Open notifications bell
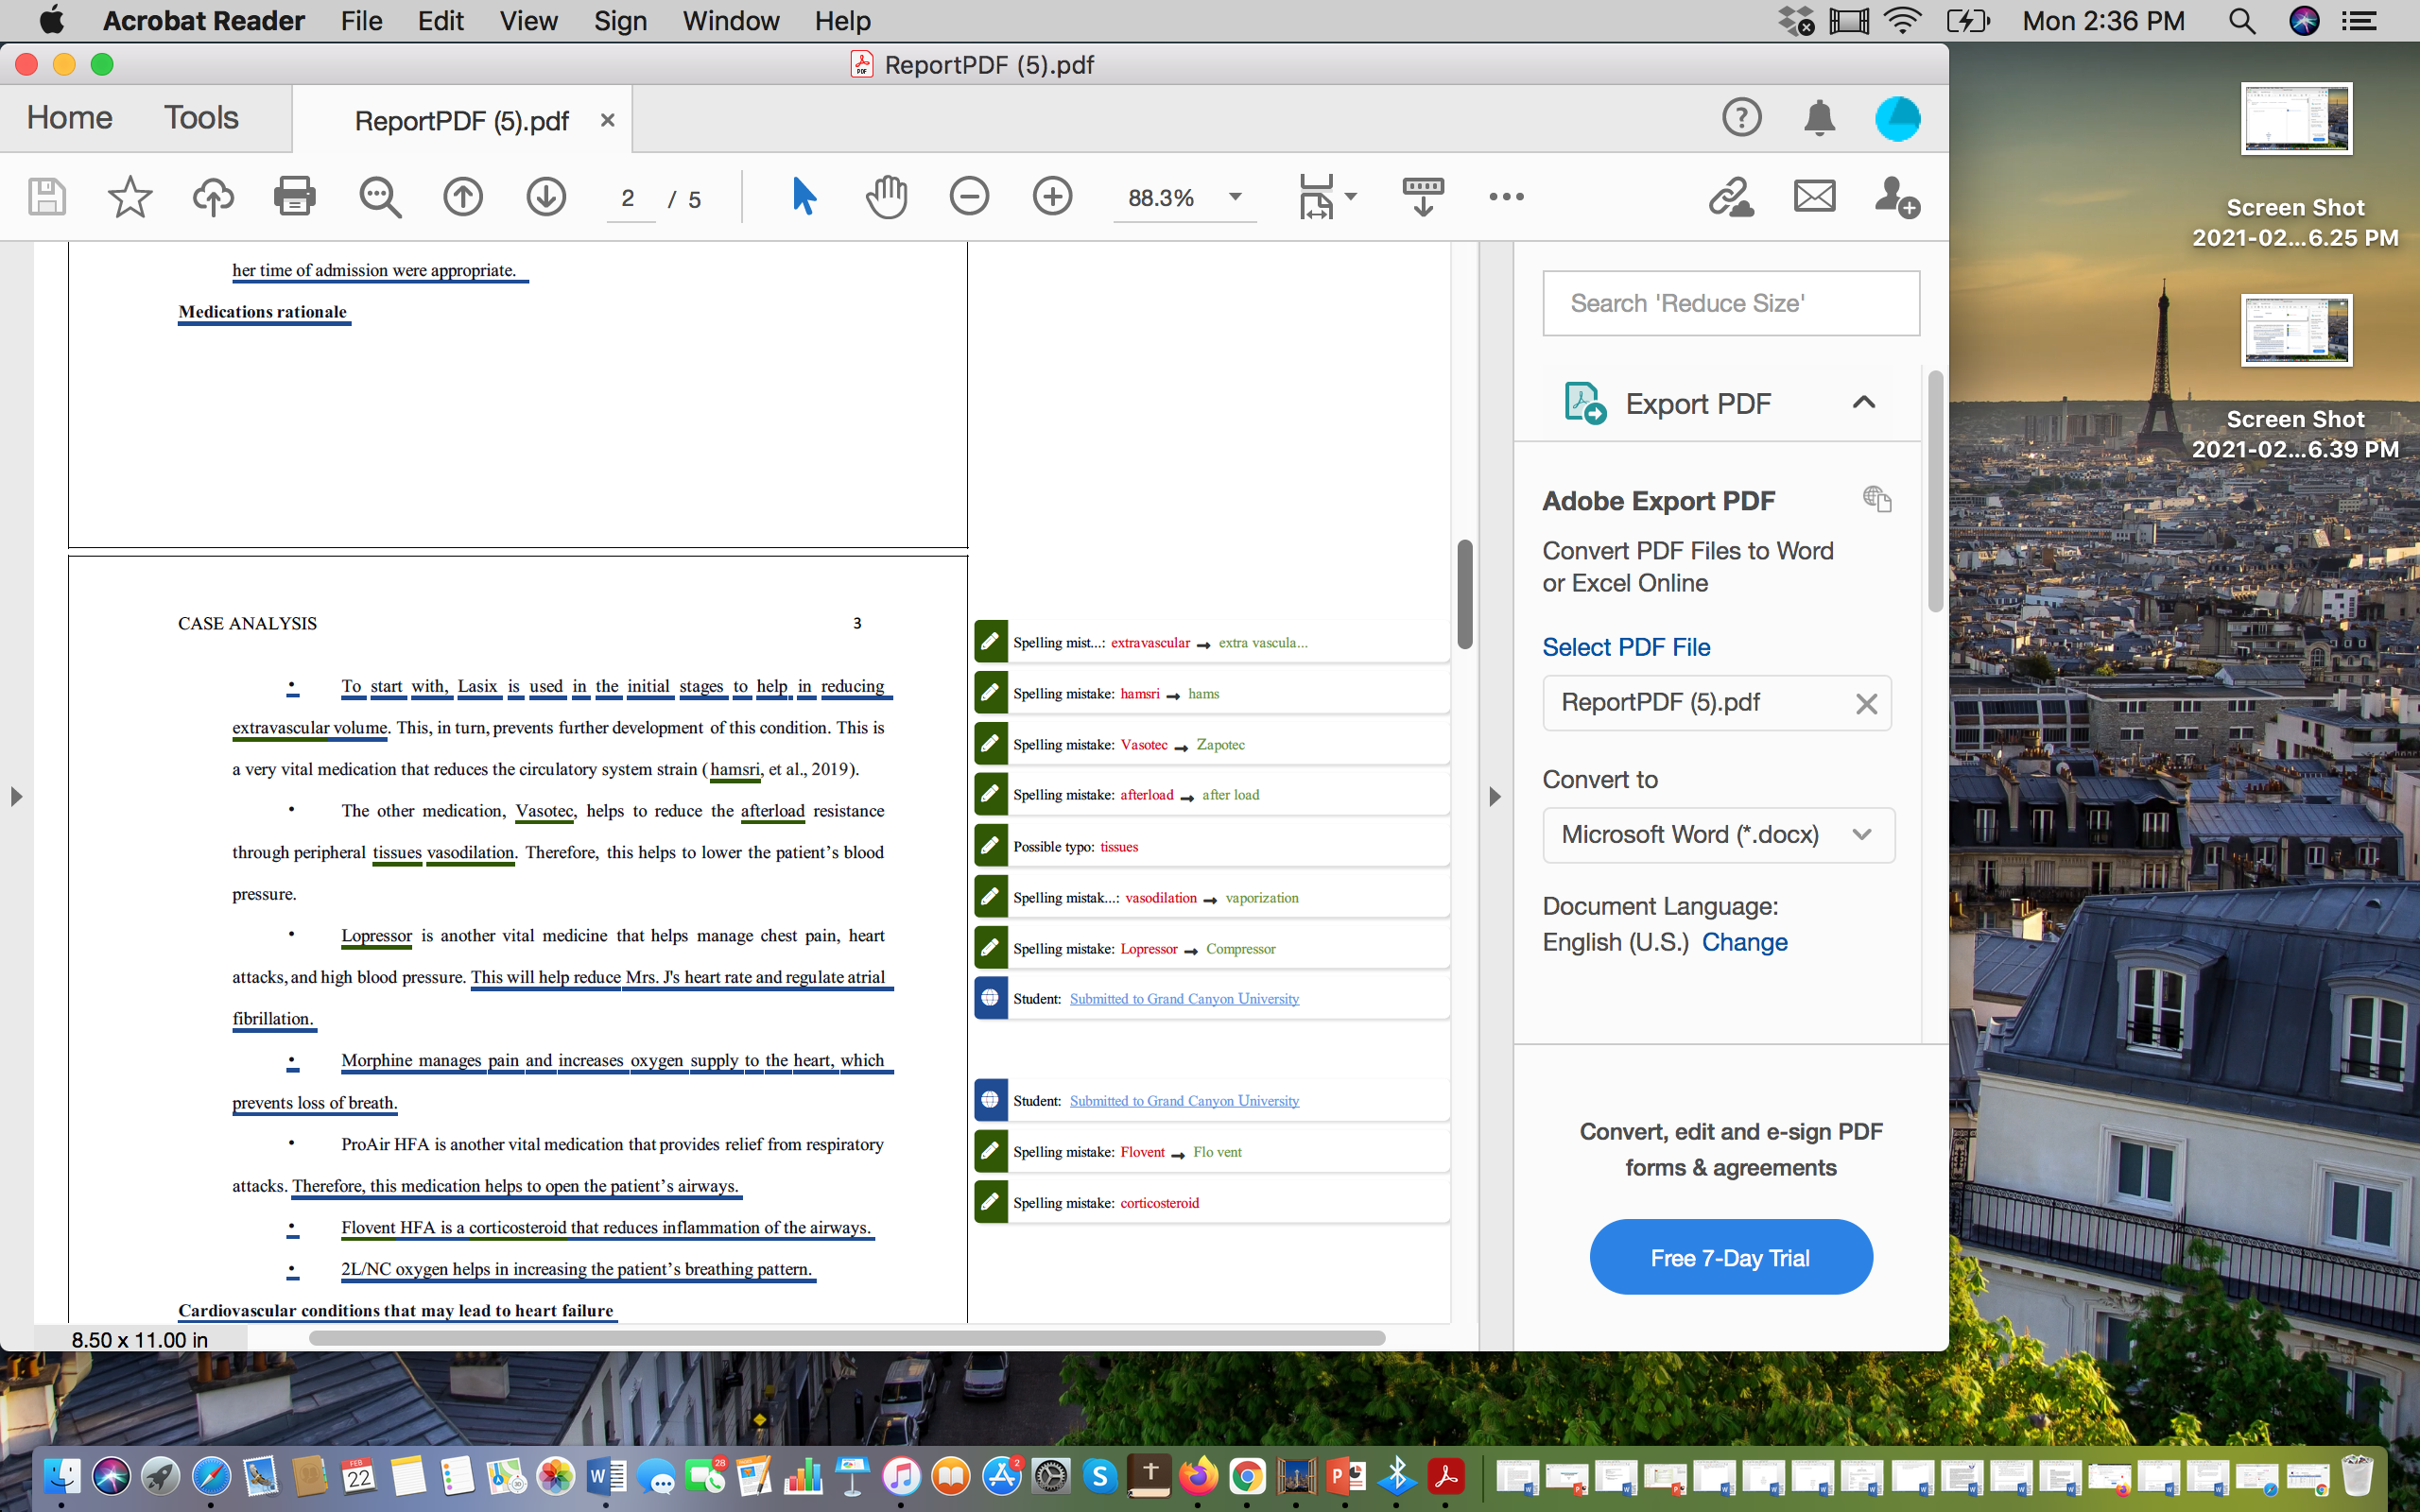Image resolution: width=2420 pixels, height=1512 pixels. point(1819,118)
